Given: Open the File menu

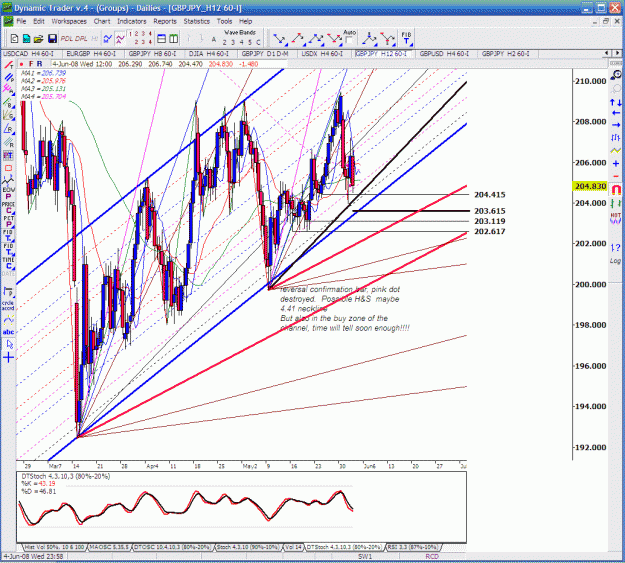Looking at the screenshot, I should coord(21,21).
